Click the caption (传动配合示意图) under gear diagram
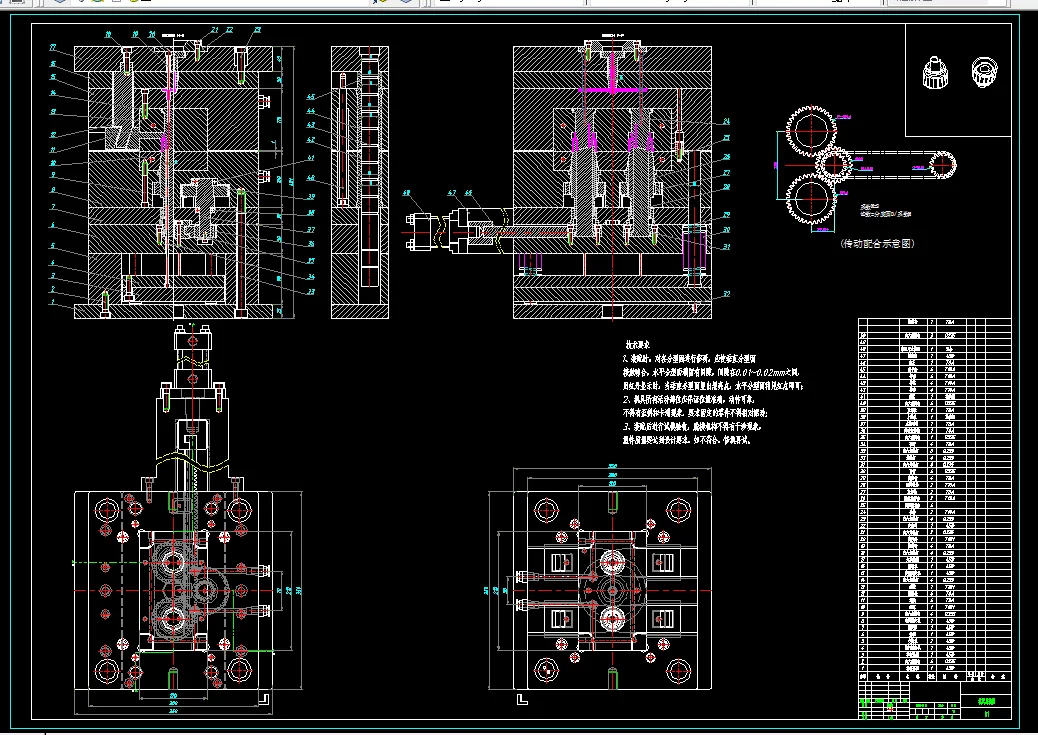1038x735 pixels. point(877,244)
